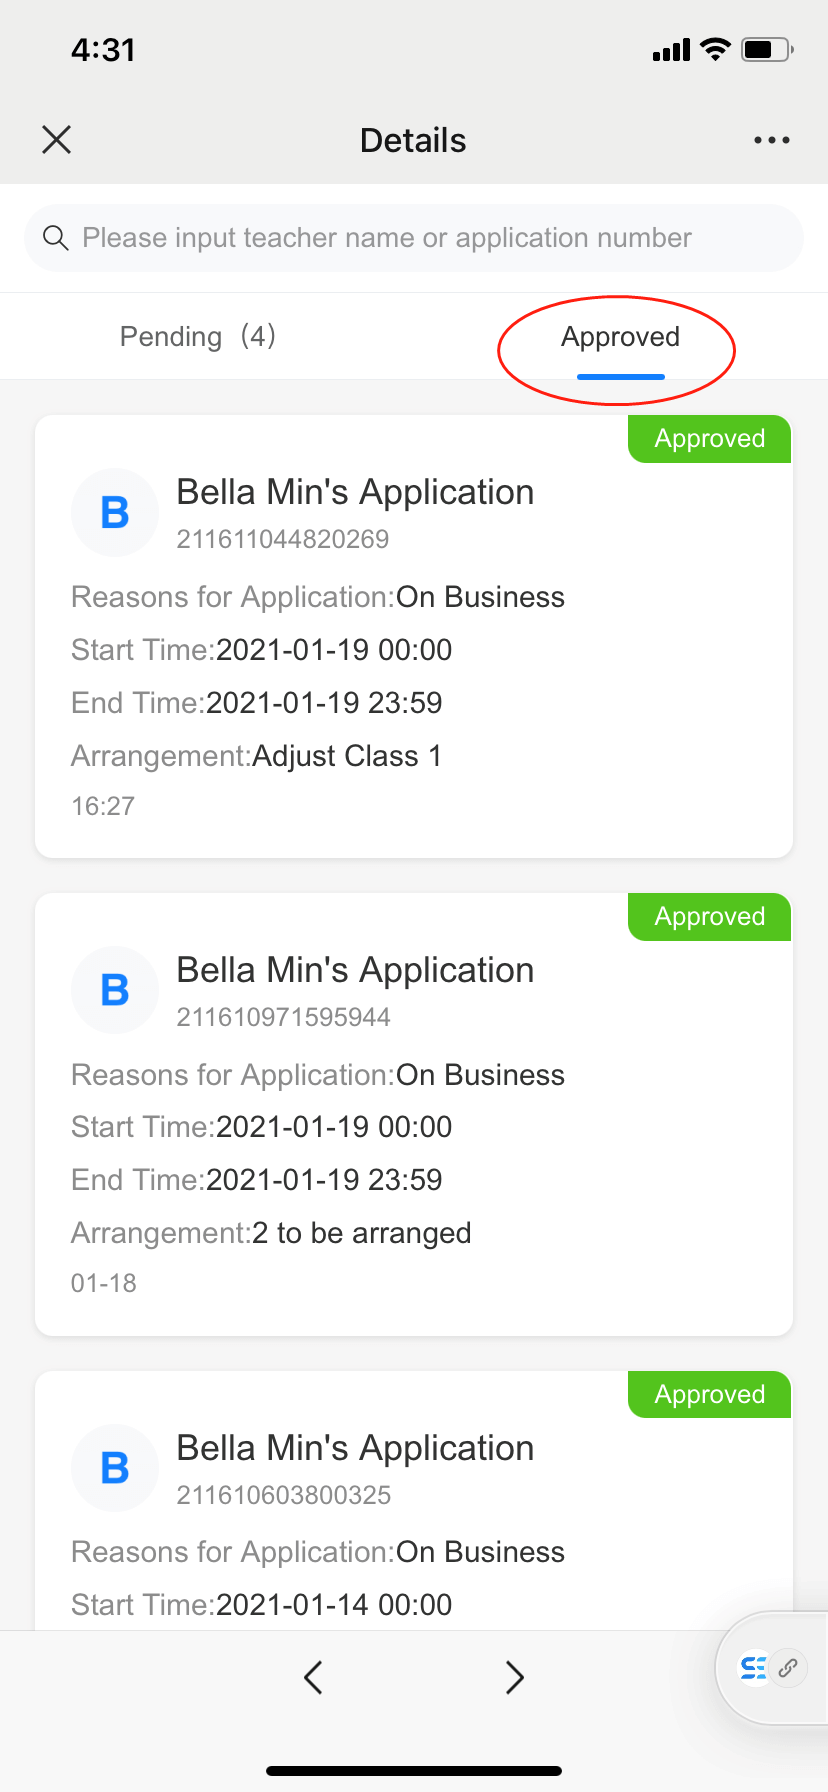The height and width of the screenshot is (1792, 828).
Task: Open Bella Min's Application ending 800325
Action: coord(355,1449)
